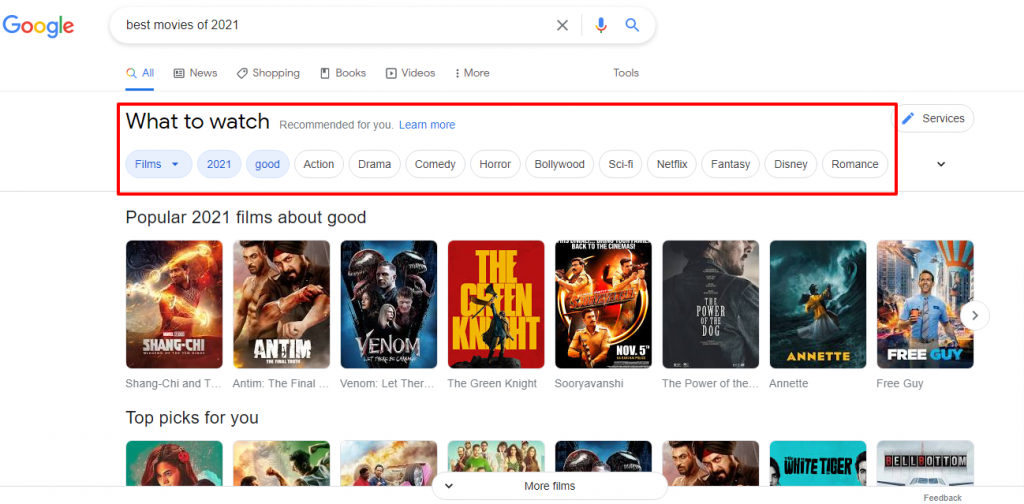Open the Shopping tab

point(268,73)
